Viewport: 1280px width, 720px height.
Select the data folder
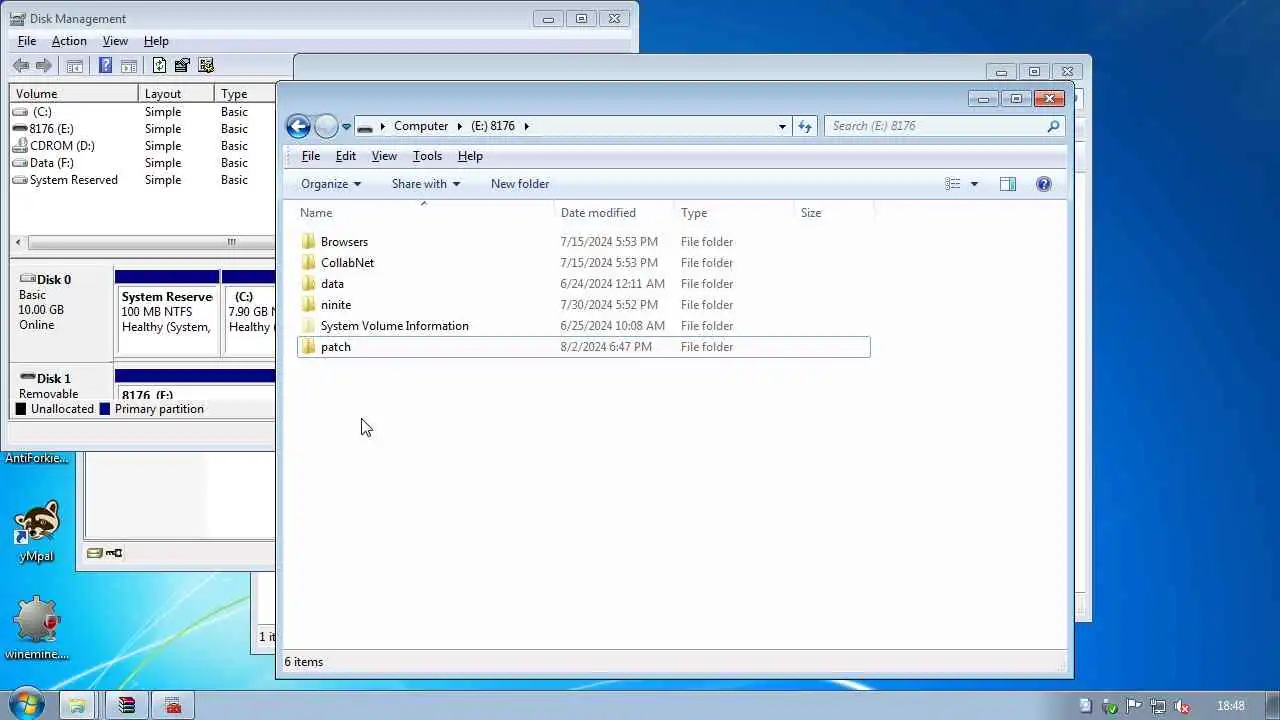coord(583,284)
